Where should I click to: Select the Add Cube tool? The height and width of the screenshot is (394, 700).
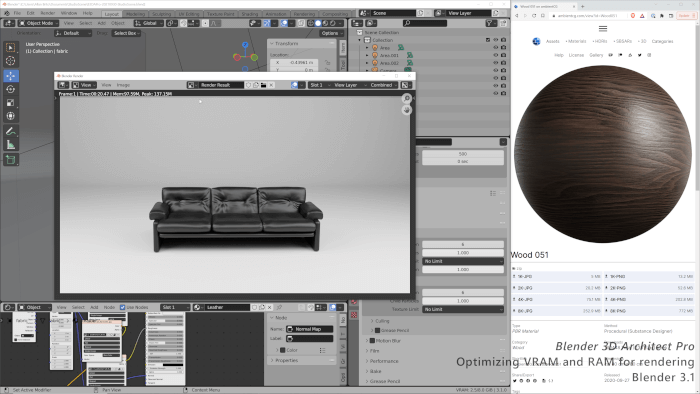[11, 160]
